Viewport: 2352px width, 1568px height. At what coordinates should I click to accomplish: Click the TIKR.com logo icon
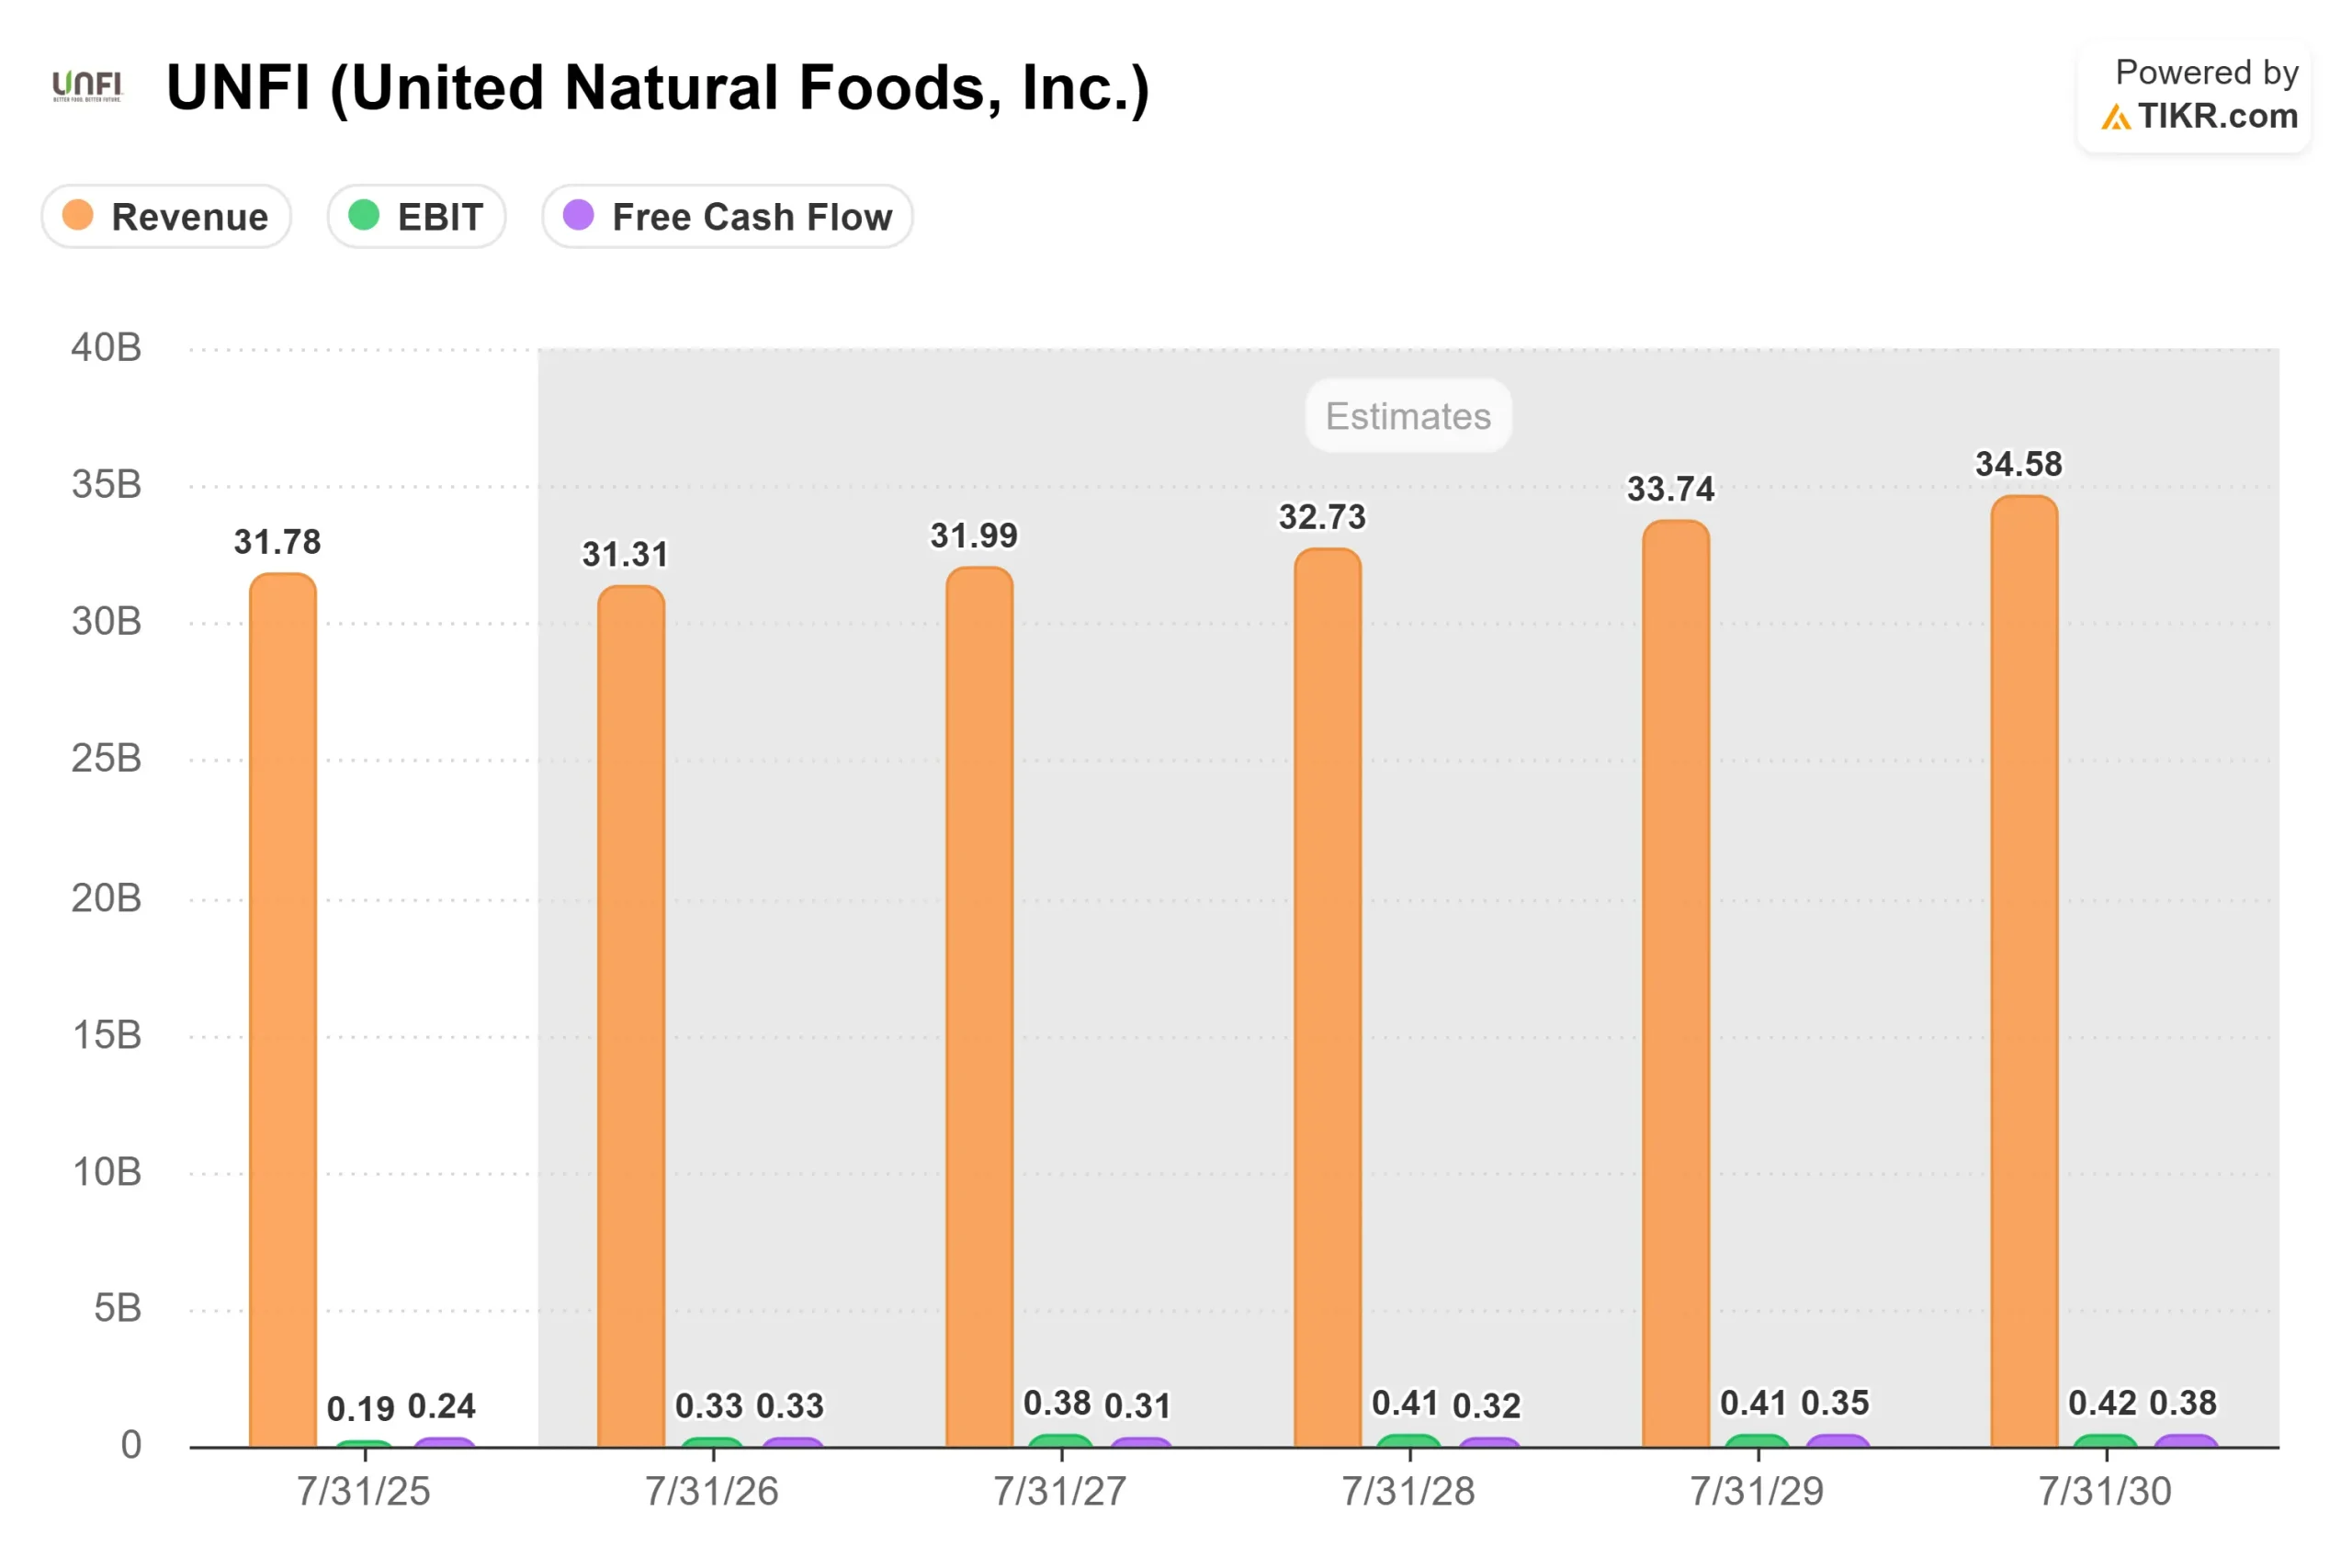click(x=2115, y=117)
